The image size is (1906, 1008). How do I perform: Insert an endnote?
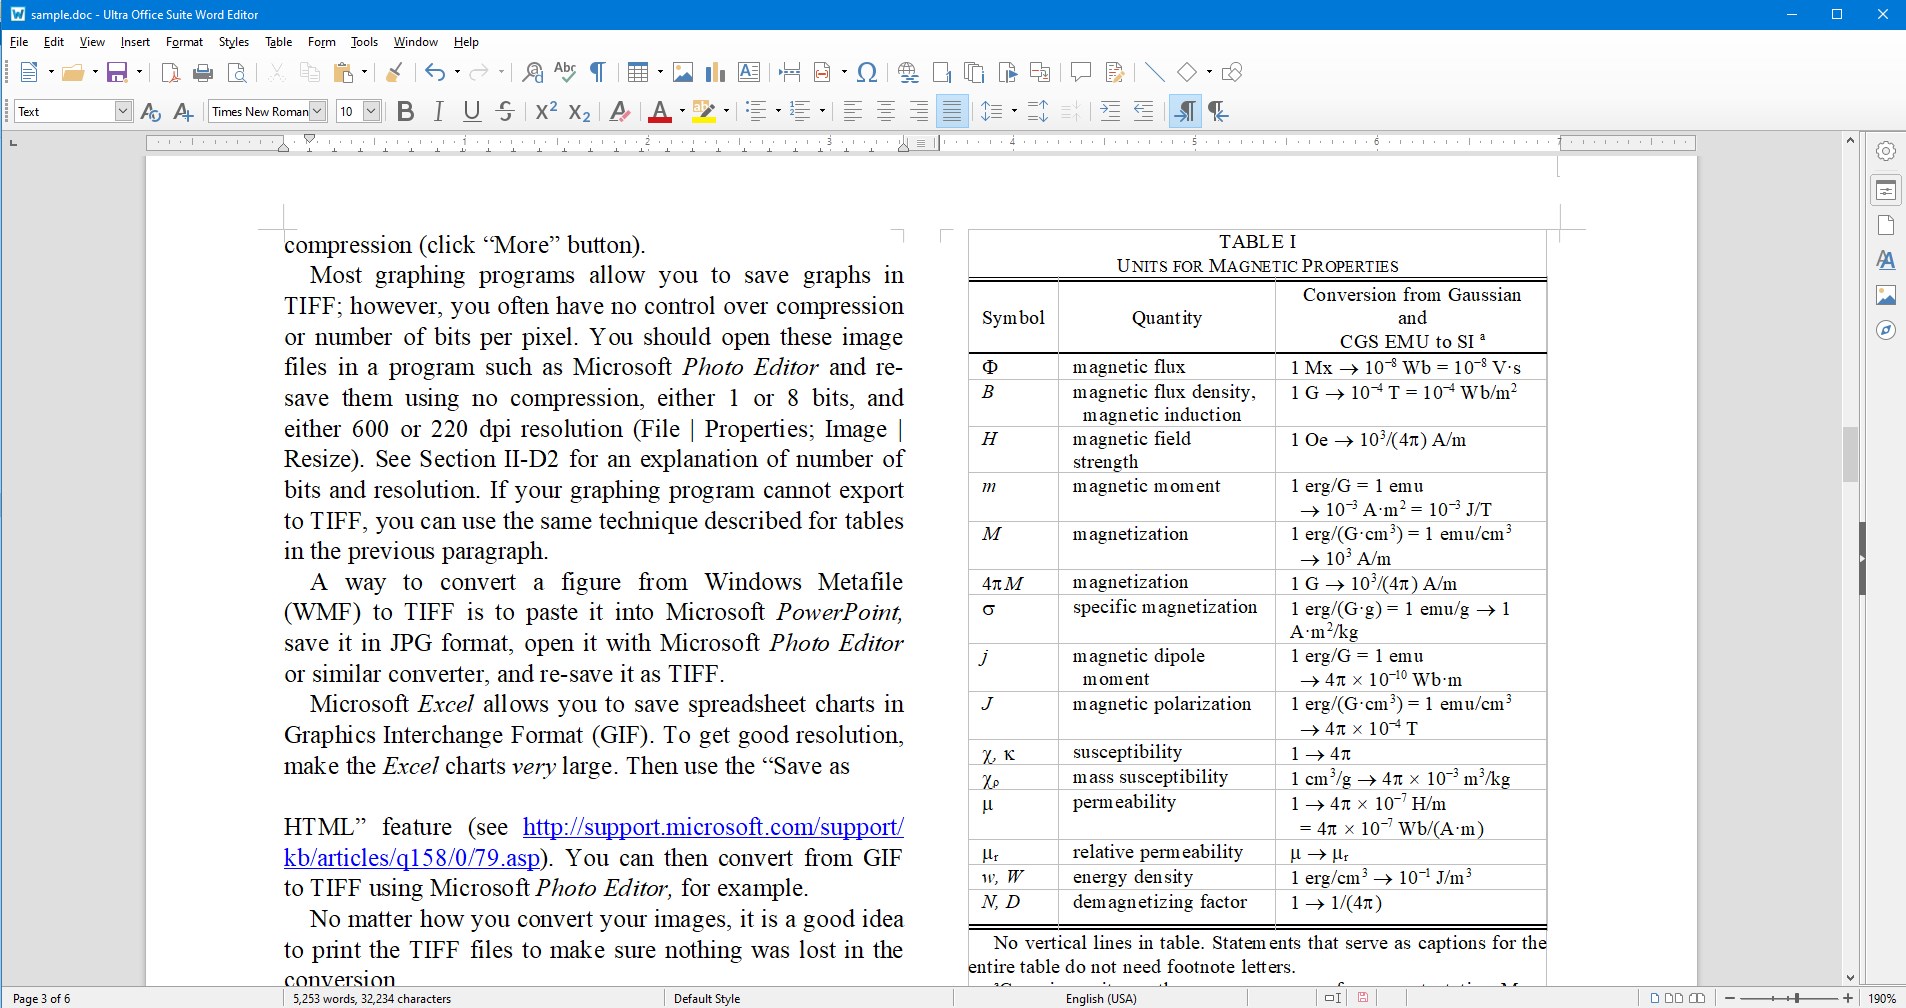(974, 72)
